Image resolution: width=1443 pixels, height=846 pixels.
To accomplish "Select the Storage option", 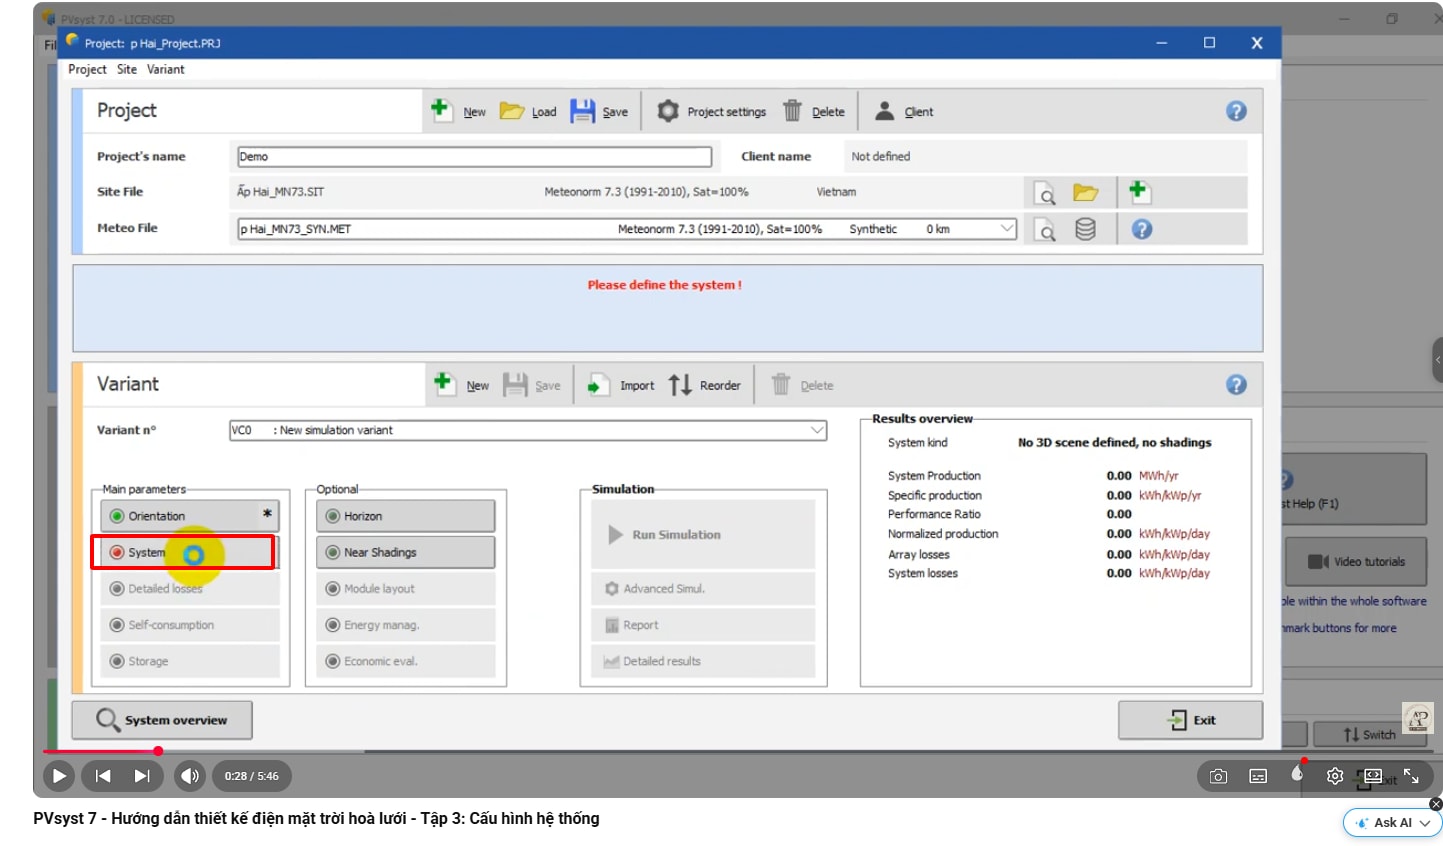I will (x=189, y=661).
